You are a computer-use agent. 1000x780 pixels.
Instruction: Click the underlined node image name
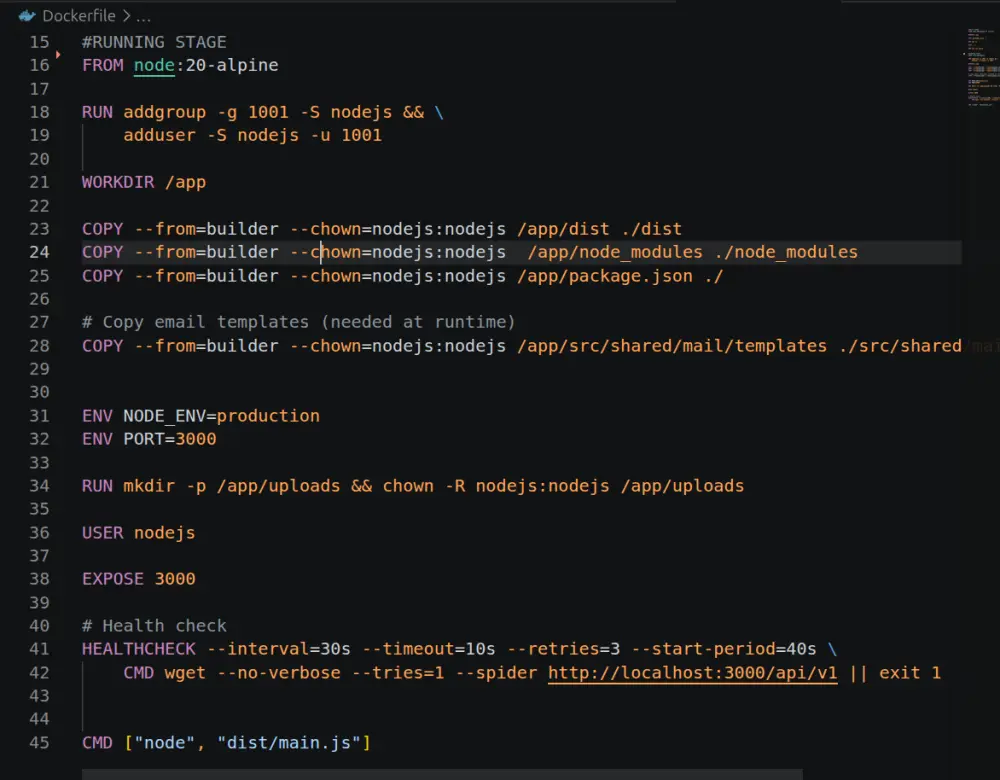(x=154, y=65)
